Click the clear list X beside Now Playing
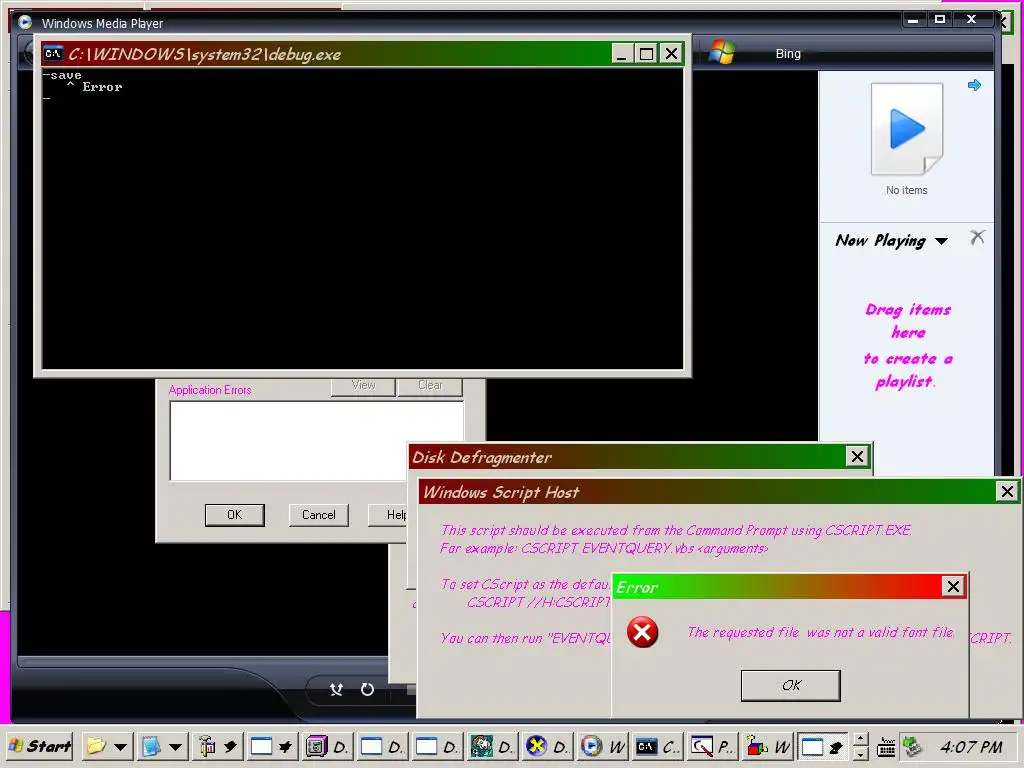Screen dimensions: 1024x768 pyautogui.click(x=977, y=237)
